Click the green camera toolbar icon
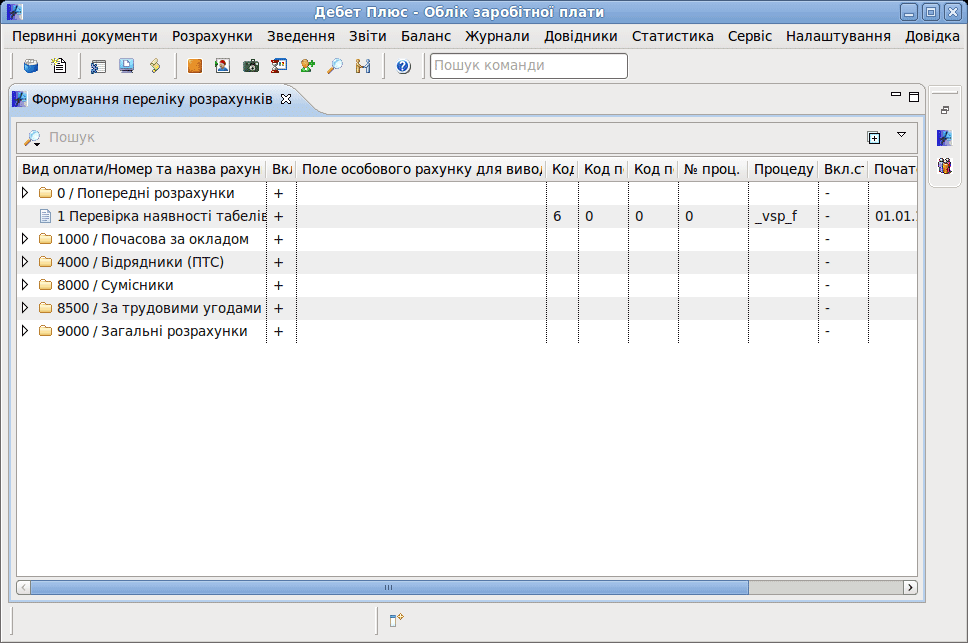 (251, 66)
